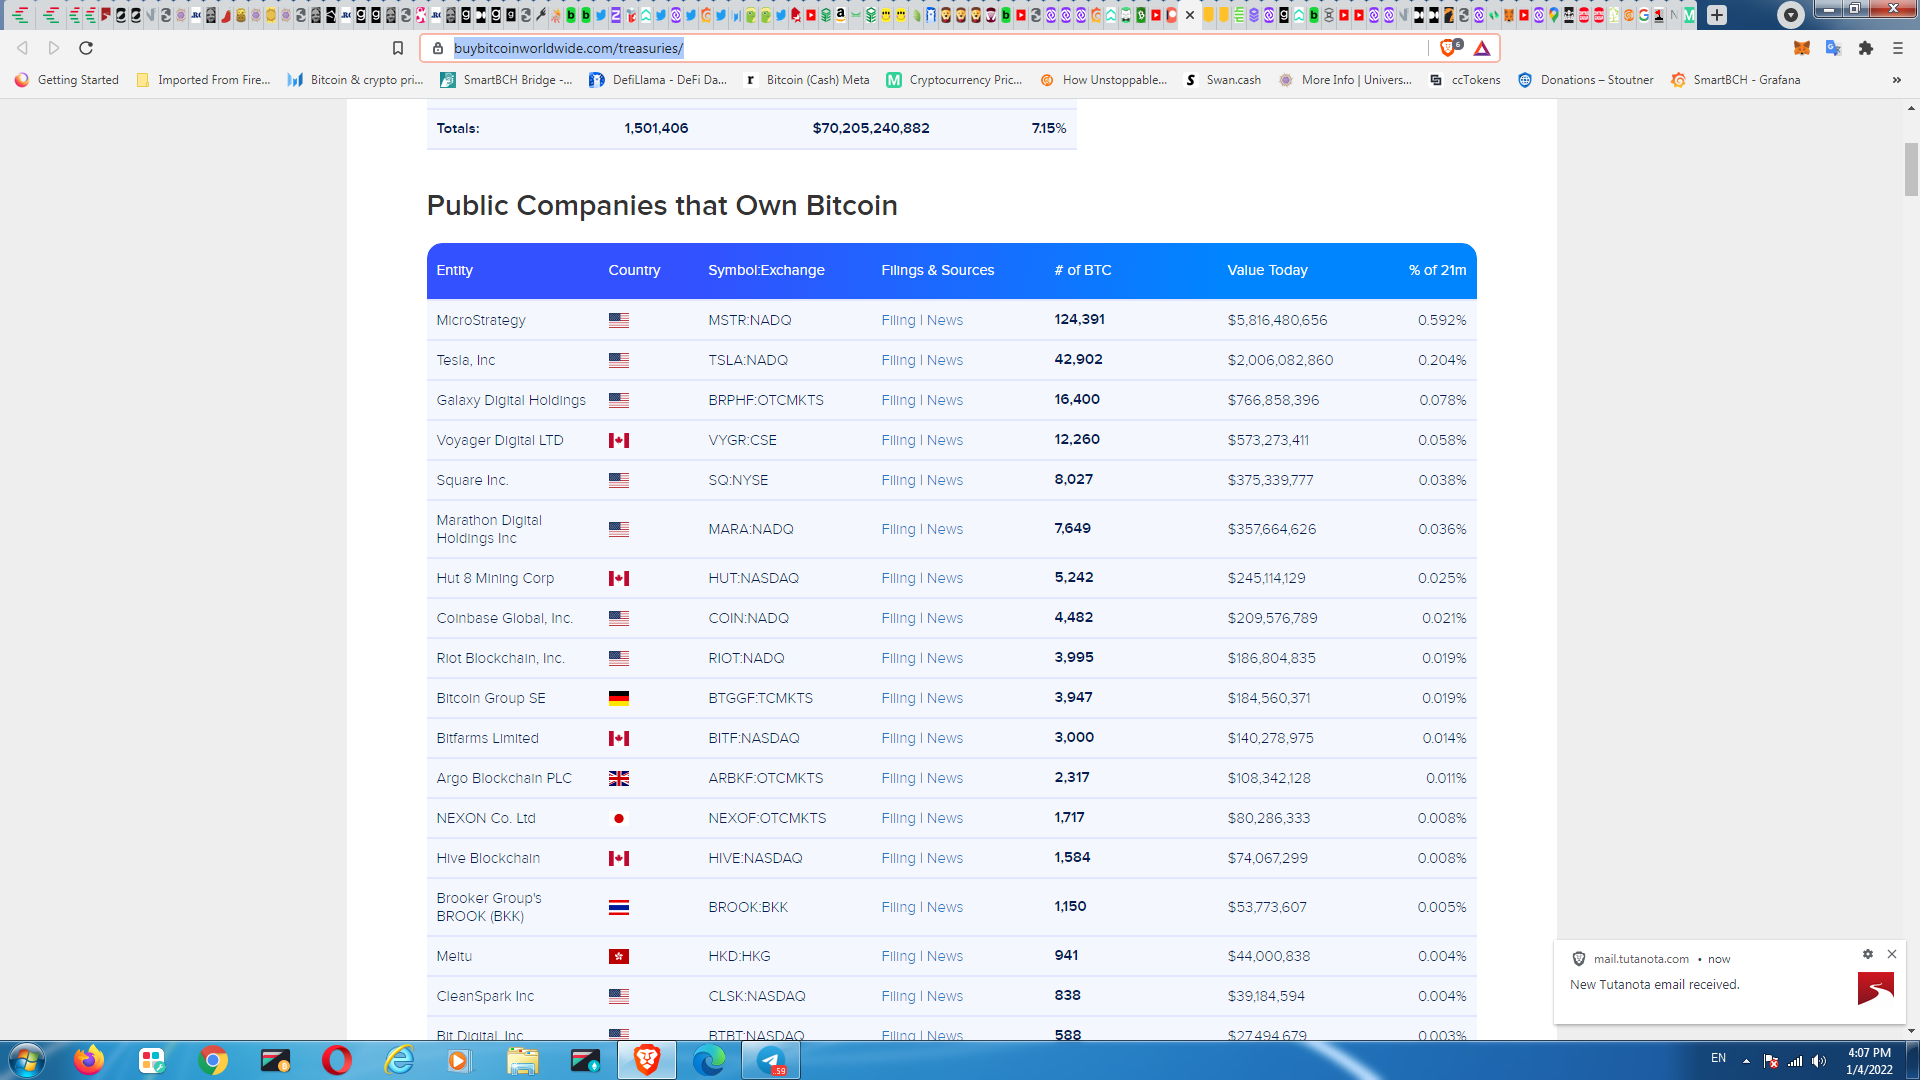The height and width of the screenshot is (1080, 1920).
Task: Open NEXON Co. Ltd's News link
Action: pyautogui.click(x=945, y=818)
